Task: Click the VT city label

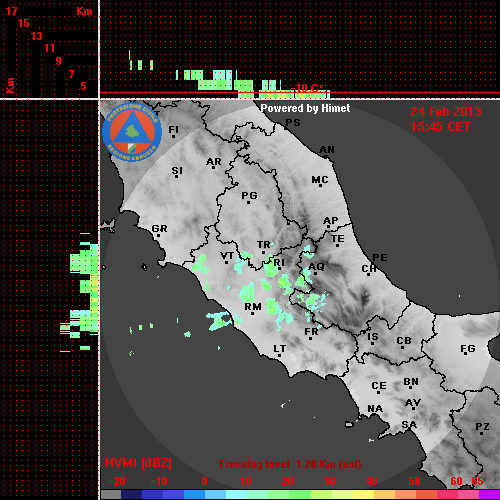Action: [227, 256]
